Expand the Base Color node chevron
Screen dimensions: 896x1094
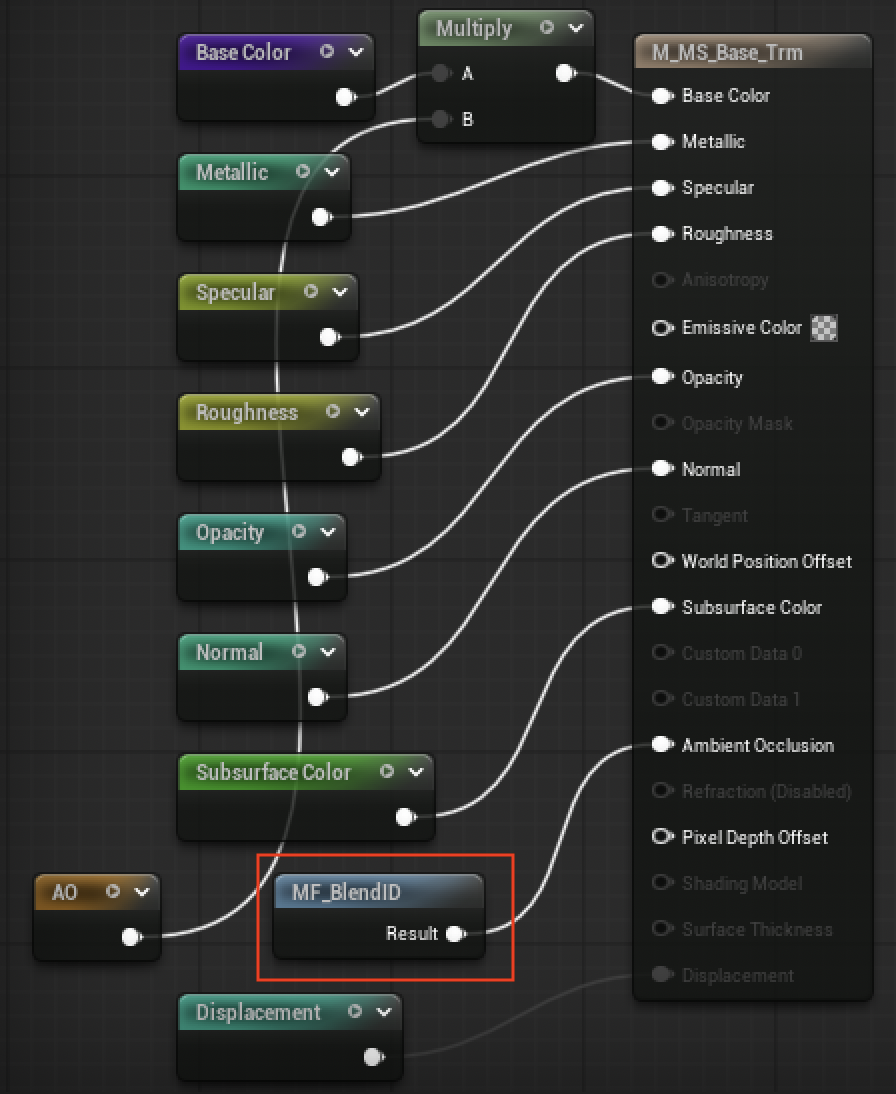356,52
